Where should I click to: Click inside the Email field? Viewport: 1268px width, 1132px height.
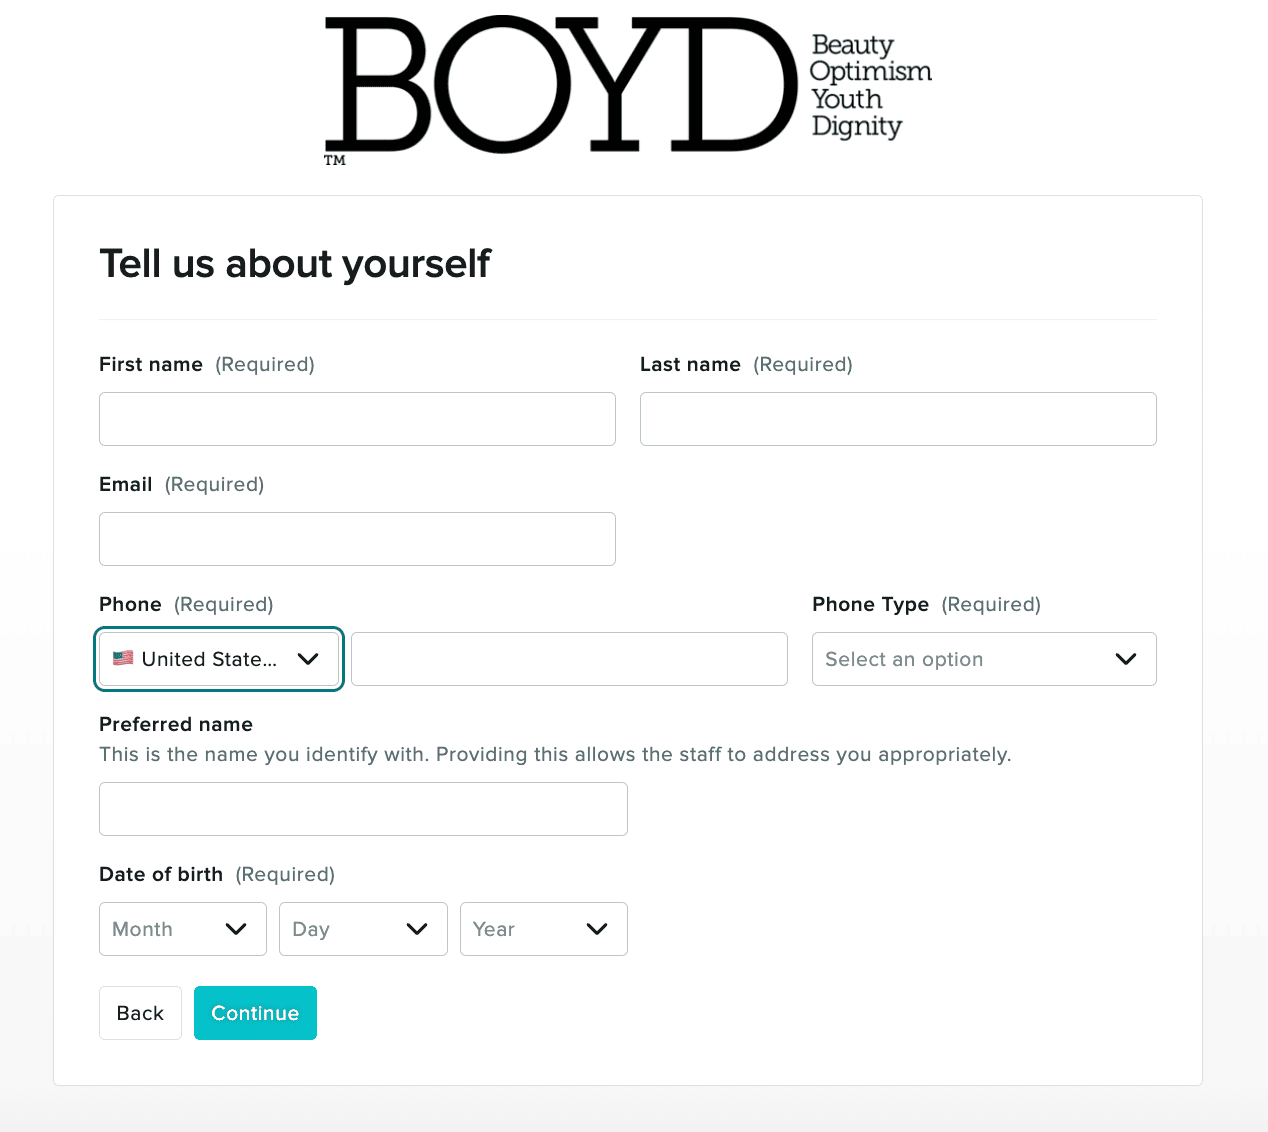pos(357,539)
